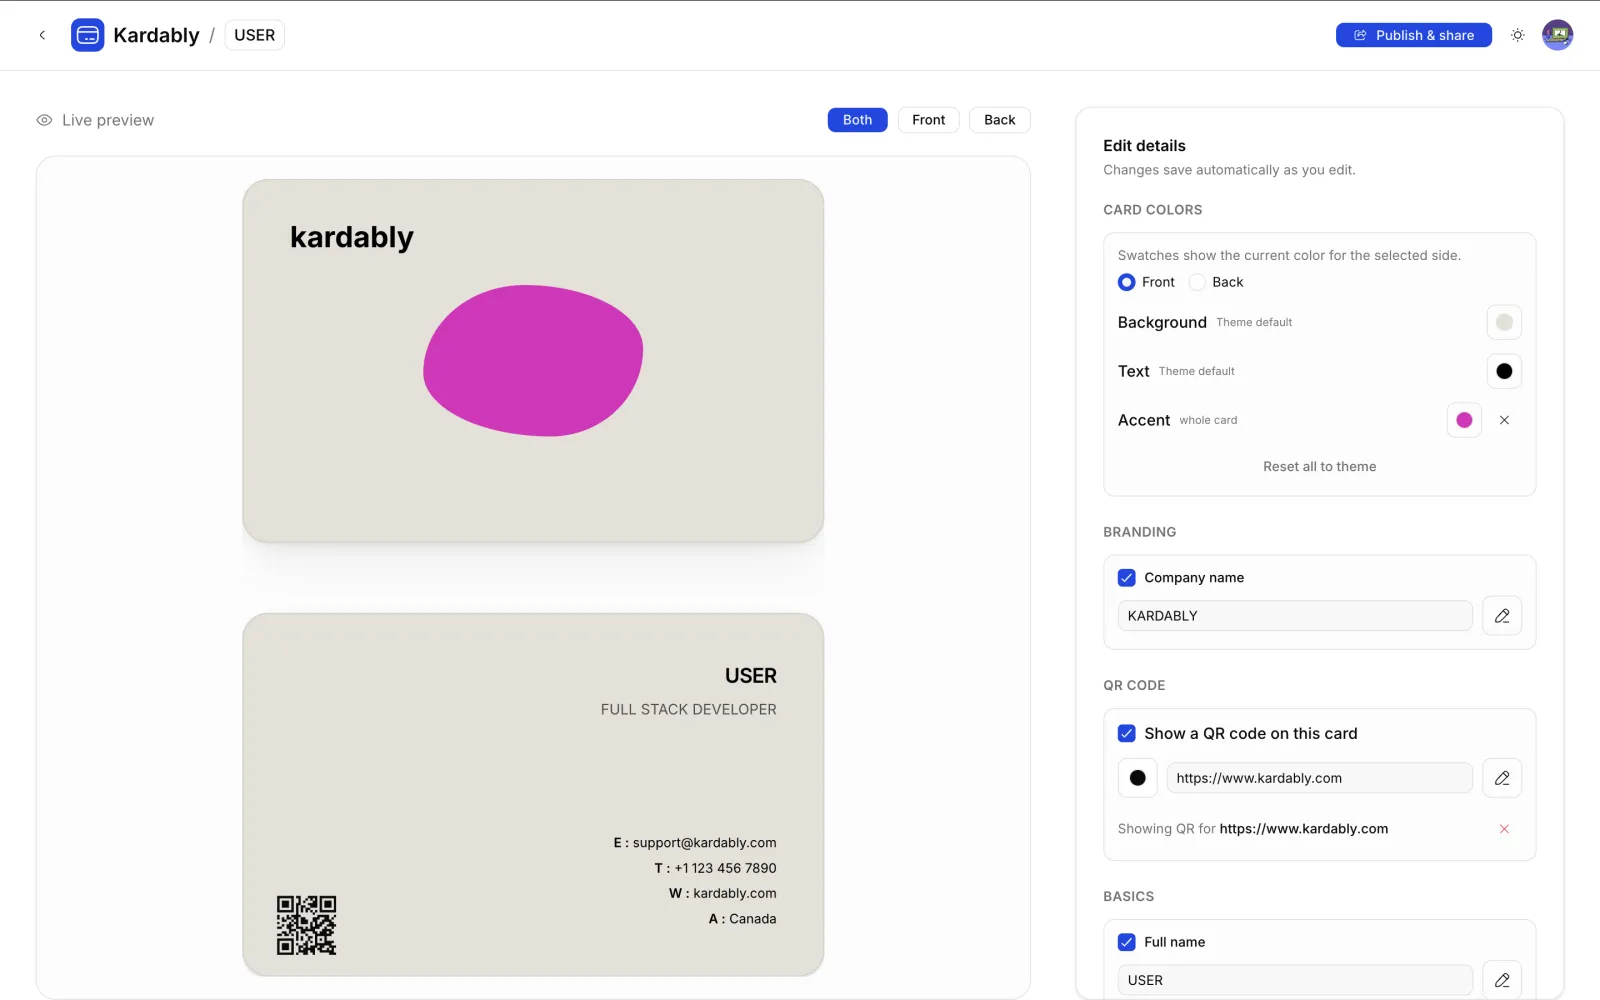
Task: Open the QR code color swatch
Action: click(x=1137, y=778)
